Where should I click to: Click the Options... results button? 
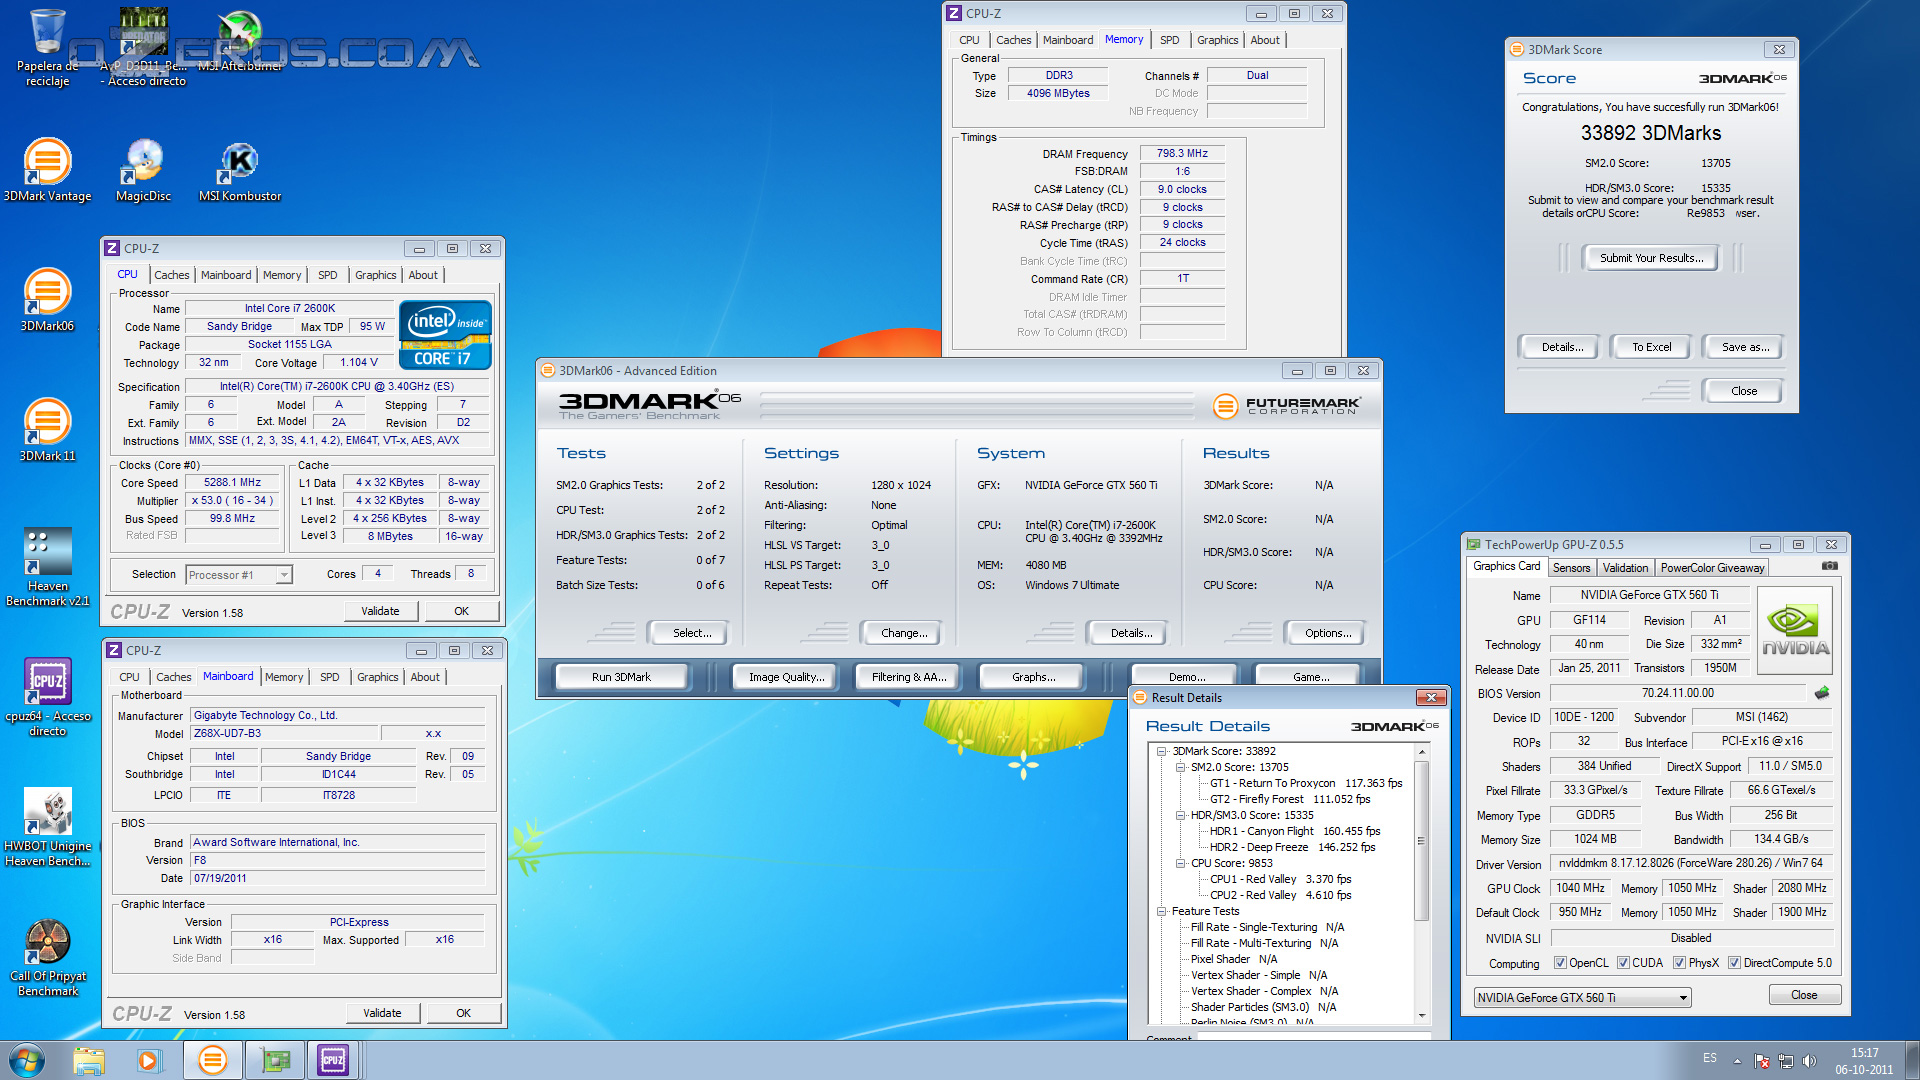click(1328, 633)
